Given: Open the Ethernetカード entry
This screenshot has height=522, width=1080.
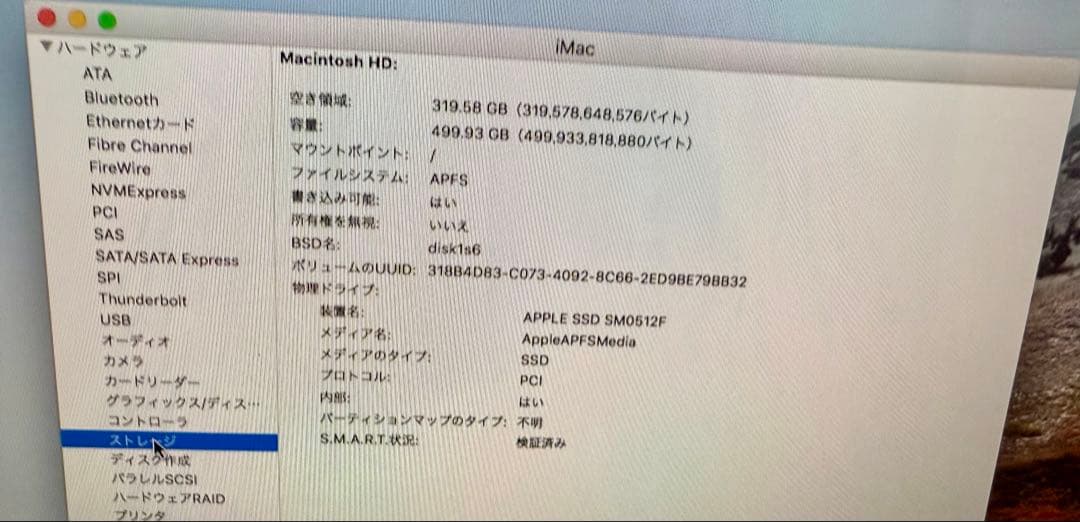Looking at the screenshot, I should point(140,123).
